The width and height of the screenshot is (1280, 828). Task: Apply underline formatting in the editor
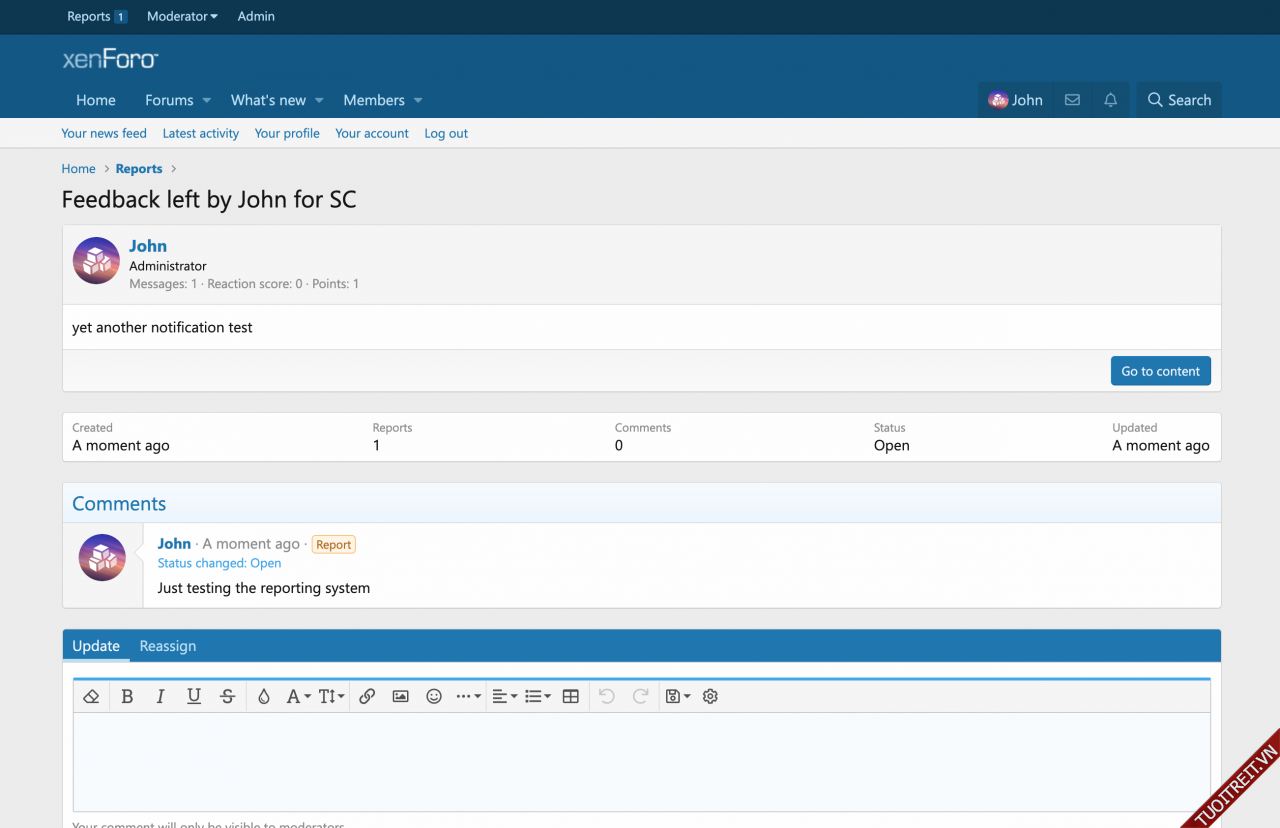tap(194, 696)
